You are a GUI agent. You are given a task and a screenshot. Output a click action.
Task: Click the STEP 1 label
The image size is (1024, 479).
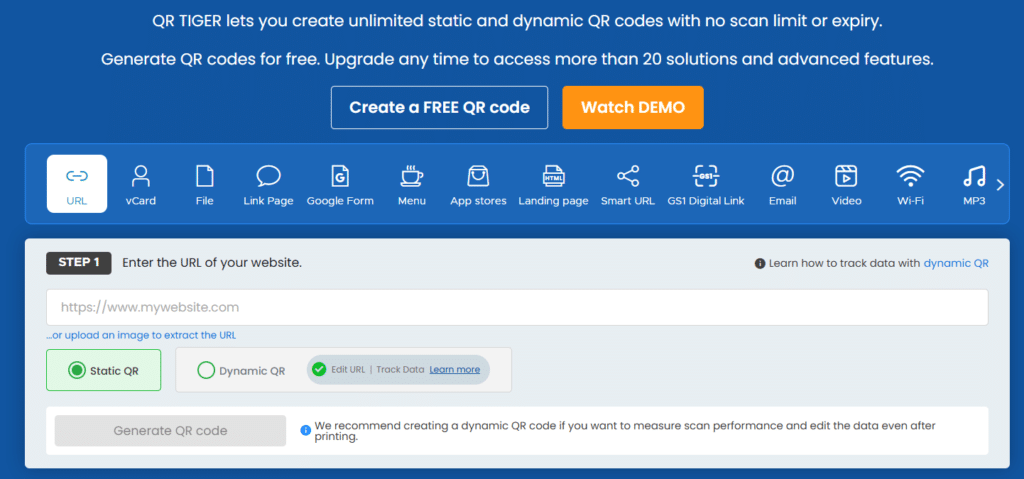[78, 263]
